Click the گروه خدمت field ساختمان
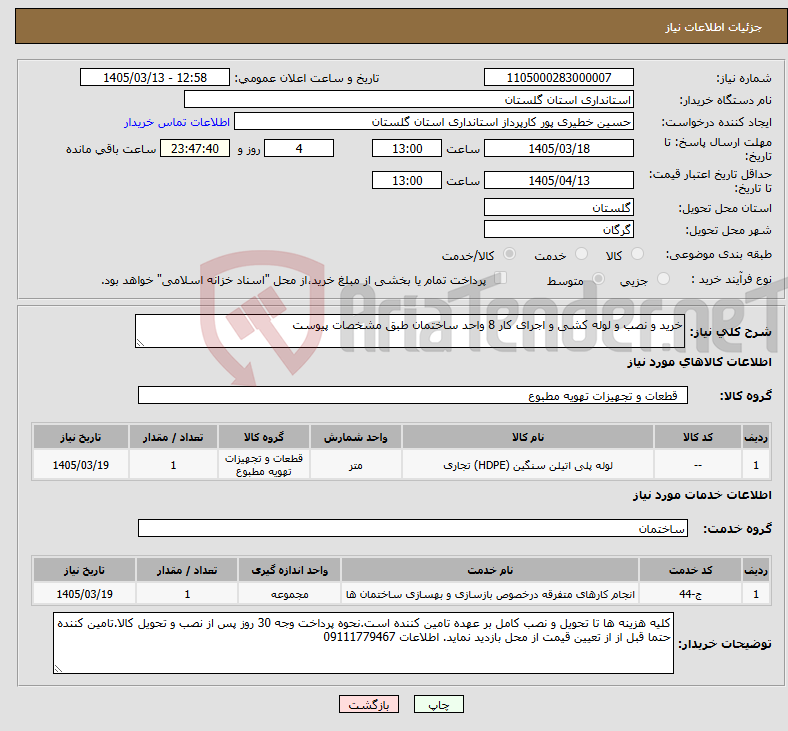This screenshot has height=731, width=788. tap(413, 529)
